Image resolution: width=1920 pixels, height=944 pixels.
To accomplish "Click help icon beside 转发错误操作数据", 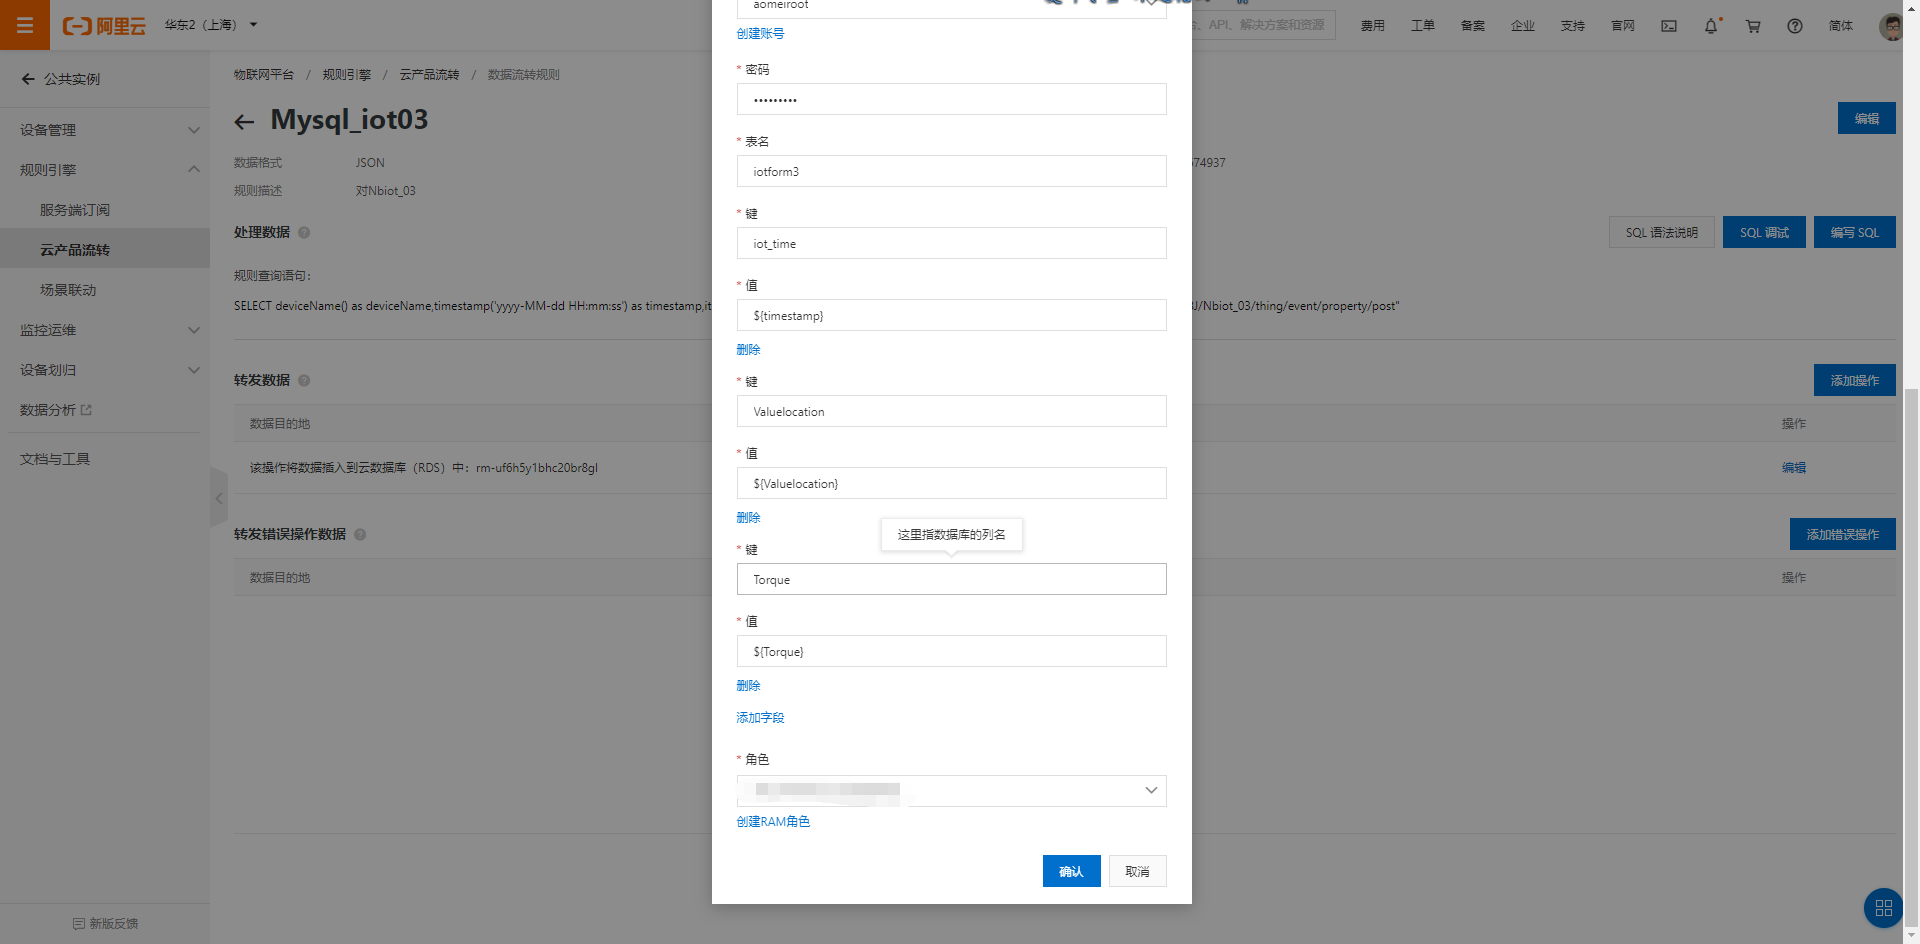I will pos(360,534).
